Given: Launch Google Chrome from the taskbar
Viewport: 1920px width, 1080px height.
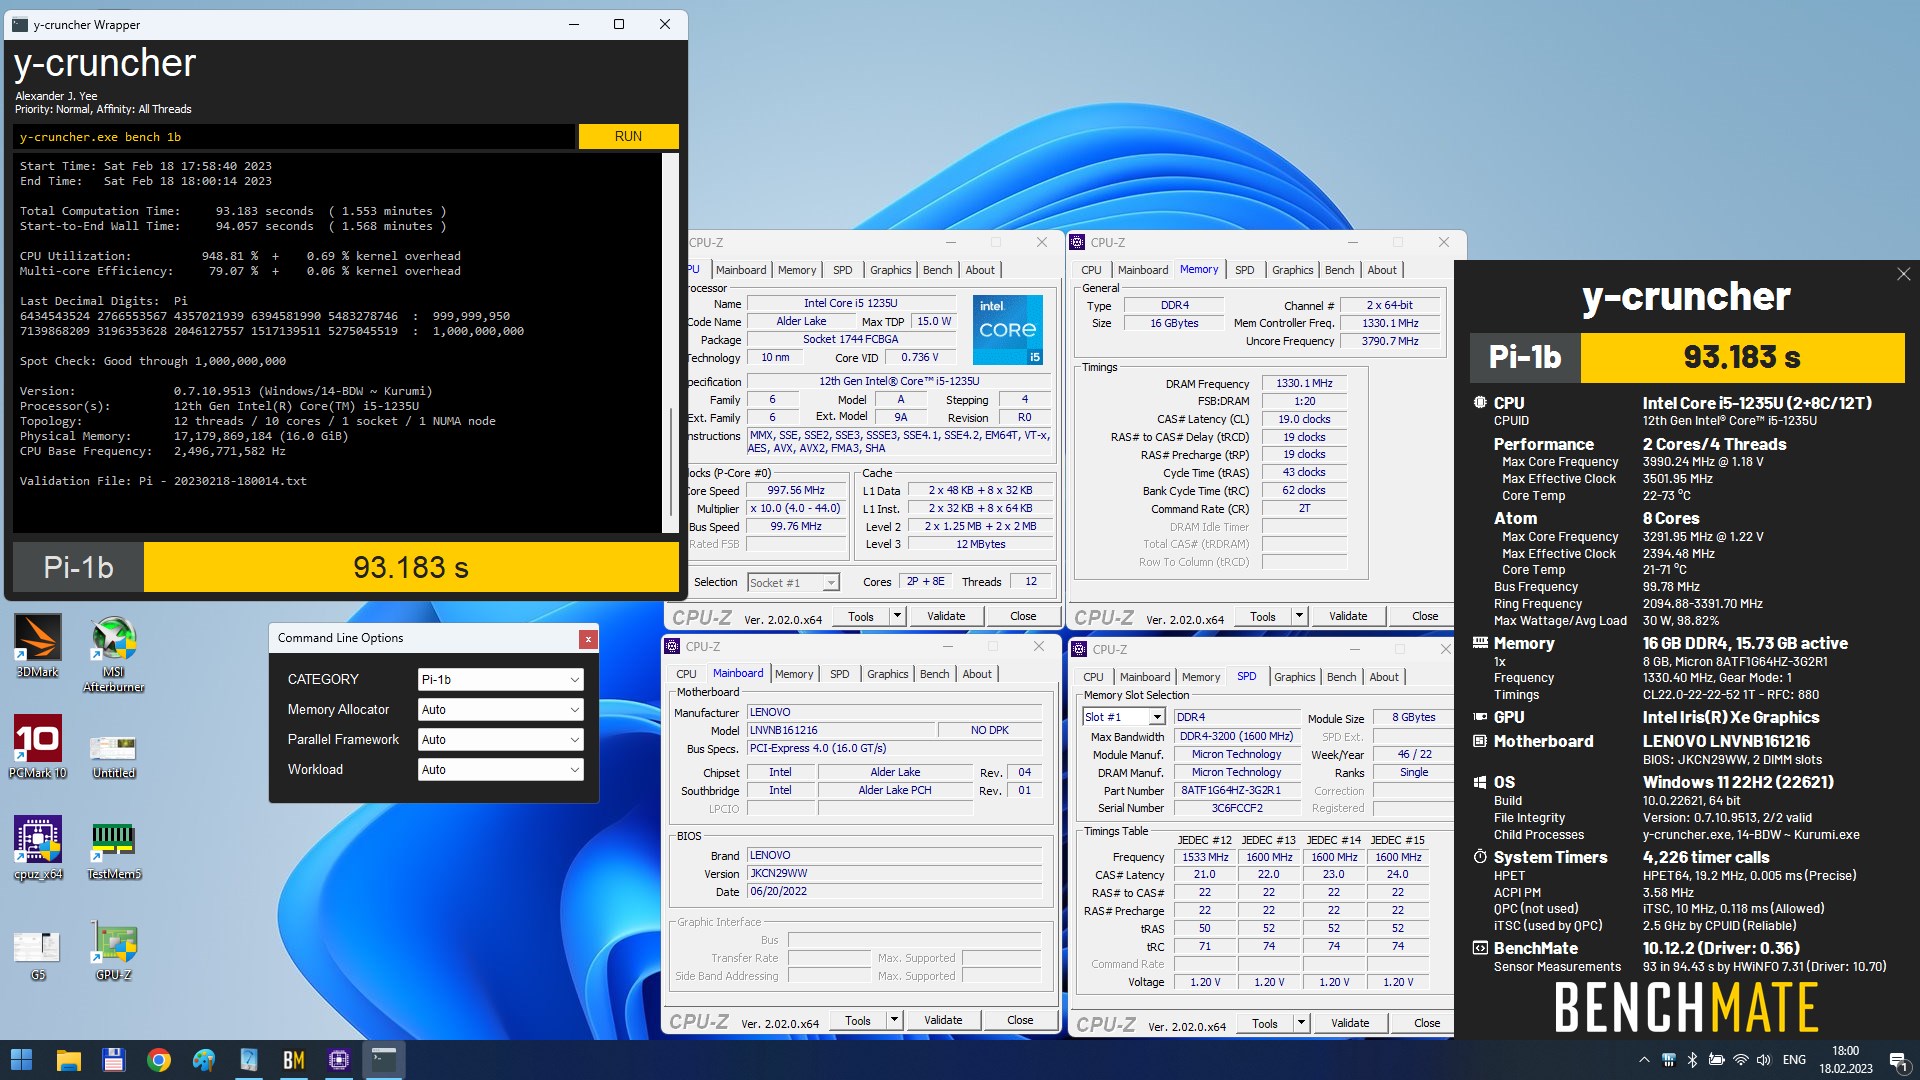Looking at the screenshot, I should click(158, 1059).
